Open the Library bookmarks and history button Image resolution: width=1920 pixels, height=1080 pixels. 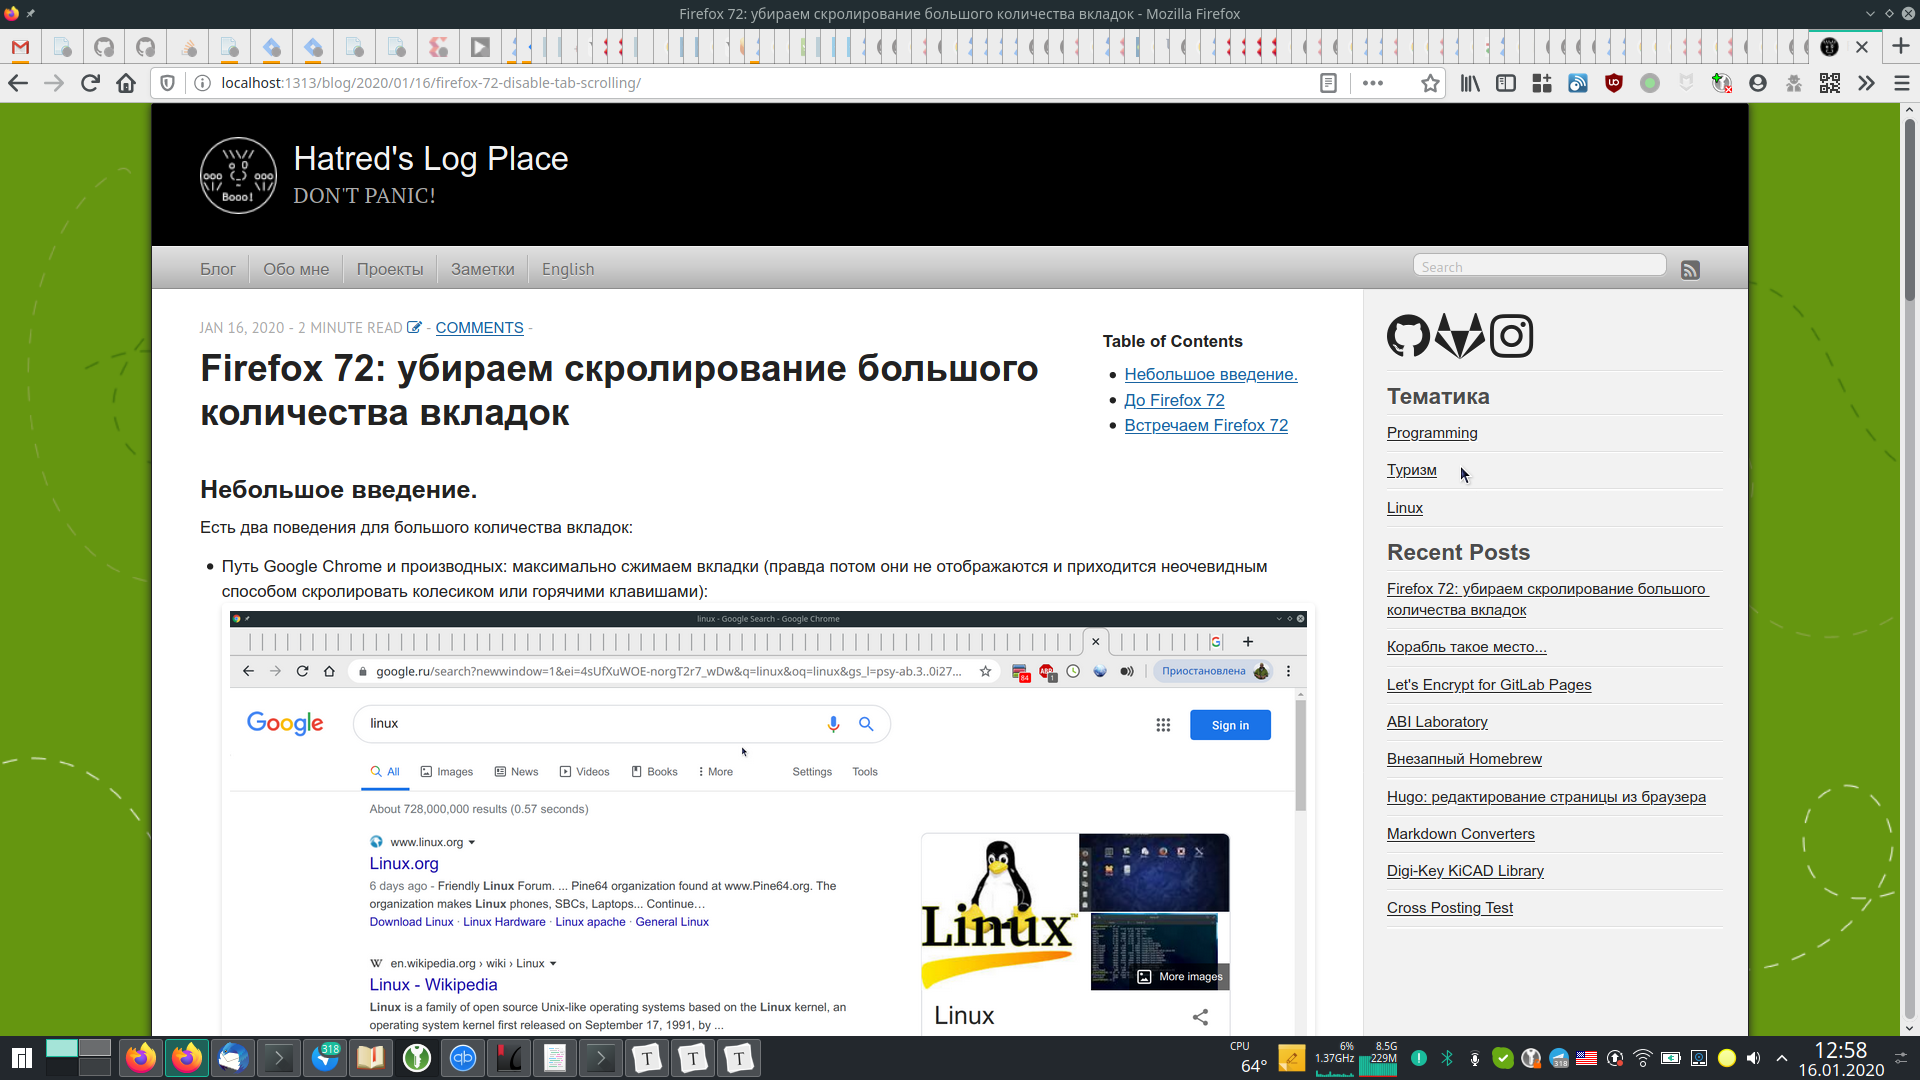pos(1470,83)
